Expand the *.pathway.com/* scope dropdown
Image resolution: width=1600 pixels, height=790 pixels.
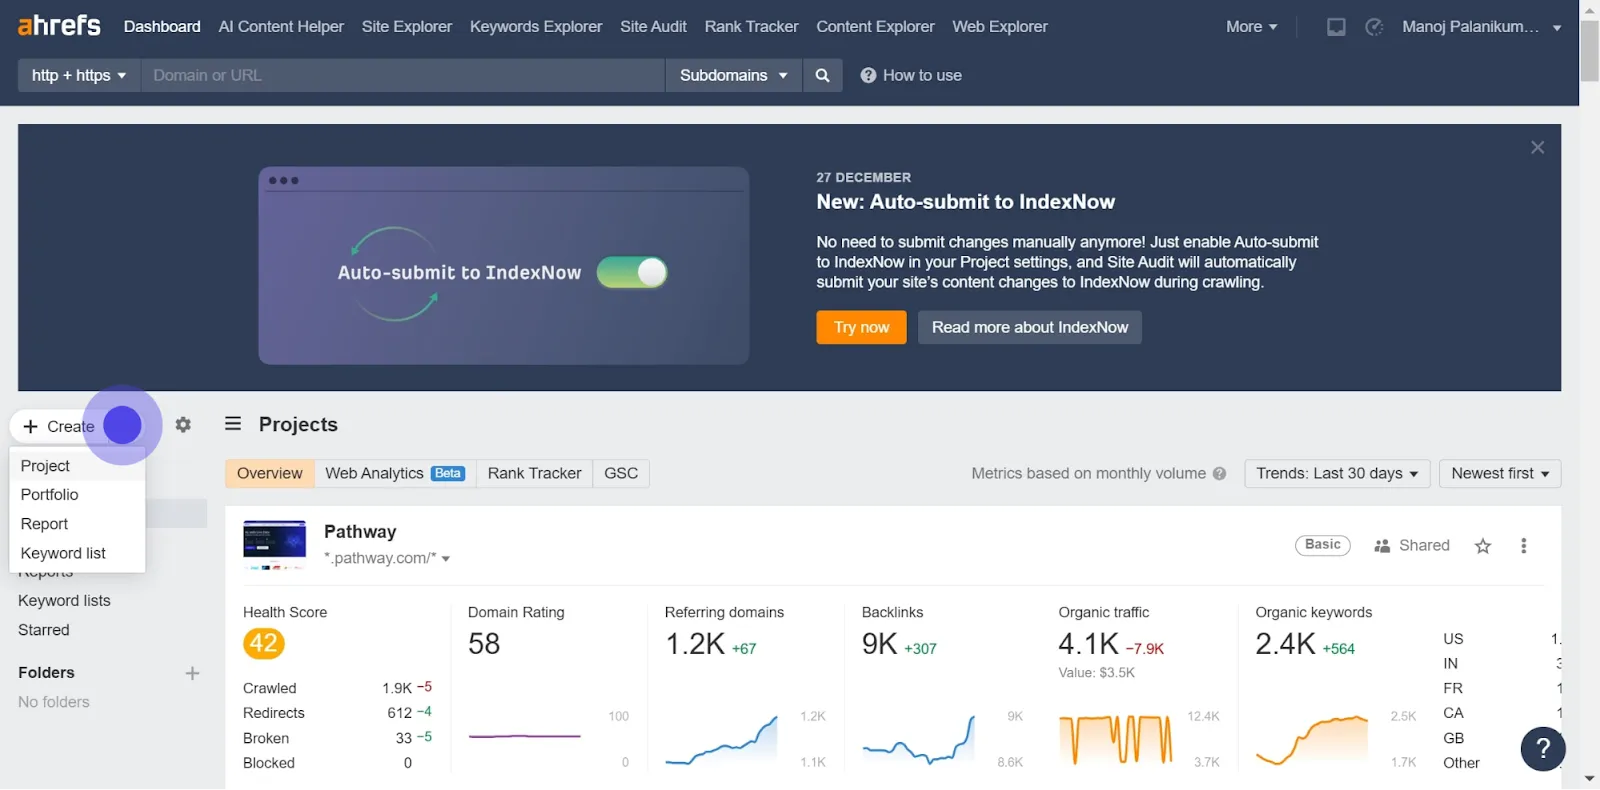click(x=387, y=558)
